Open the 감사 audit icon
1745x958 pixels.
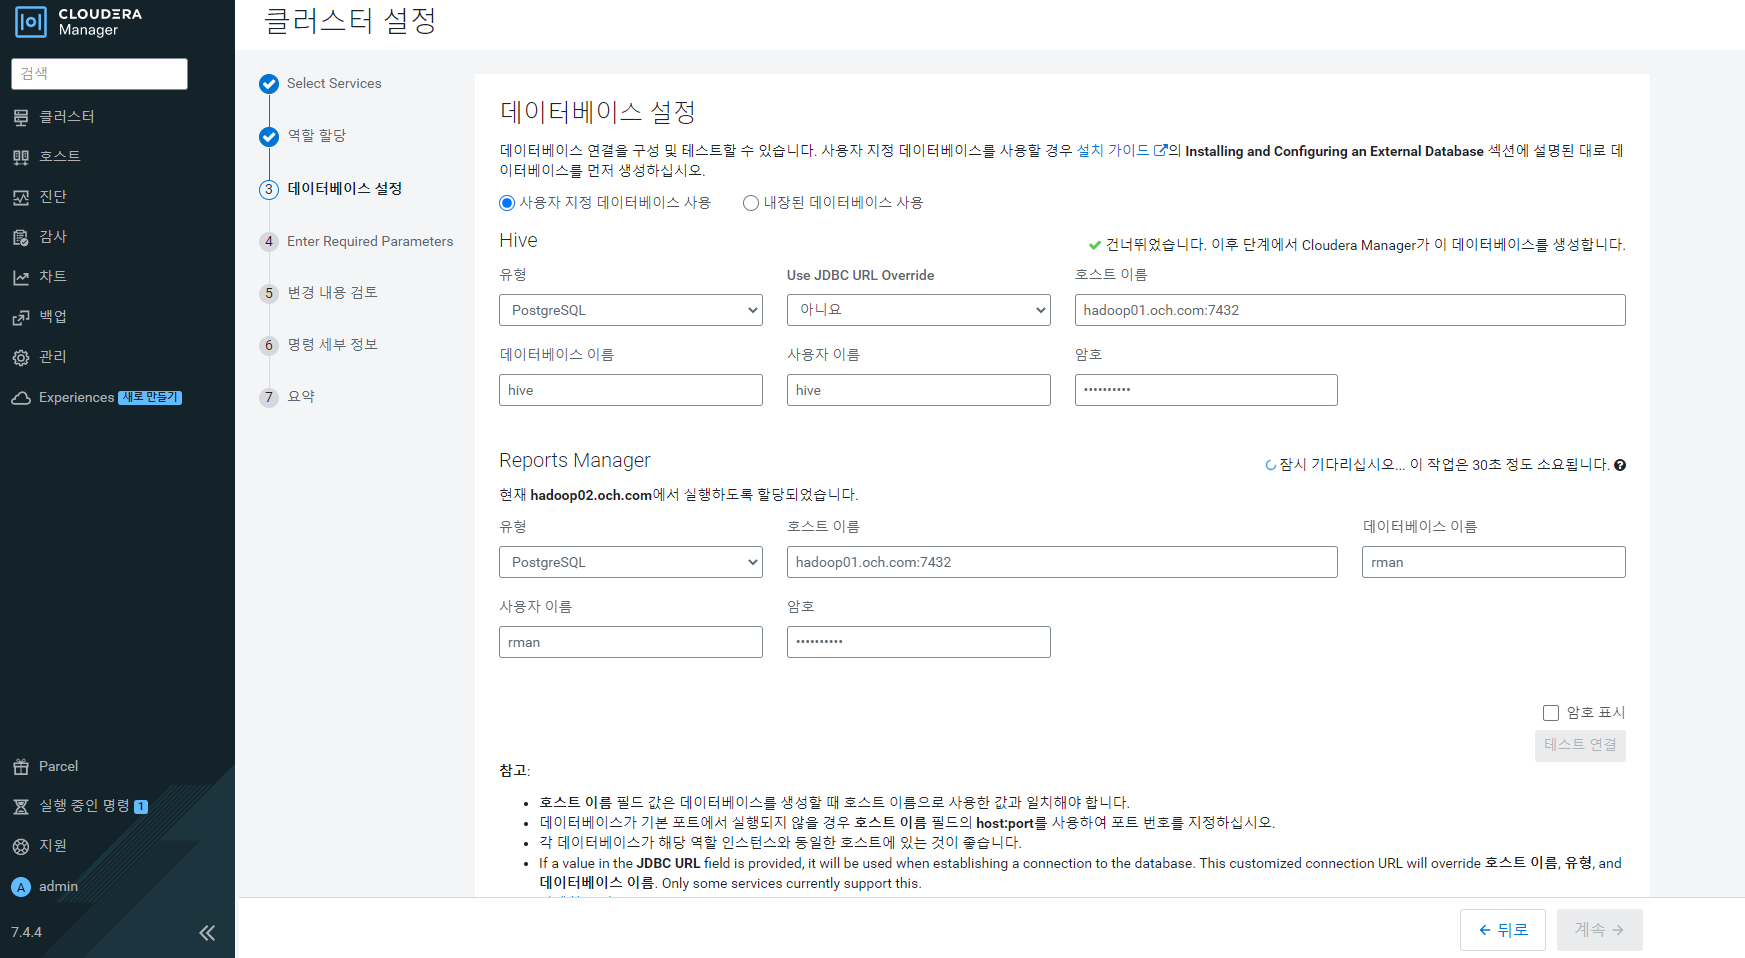21,237
